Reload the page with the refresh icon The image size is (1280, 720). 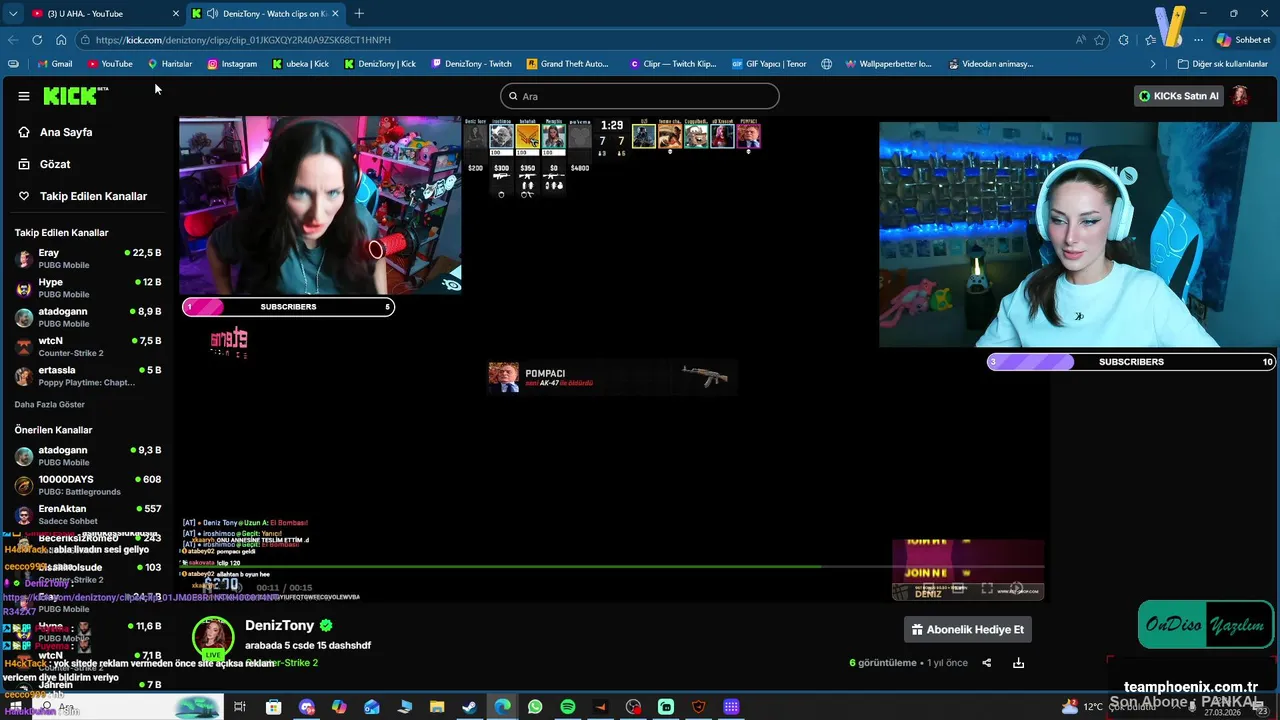[x=37, y=40]
